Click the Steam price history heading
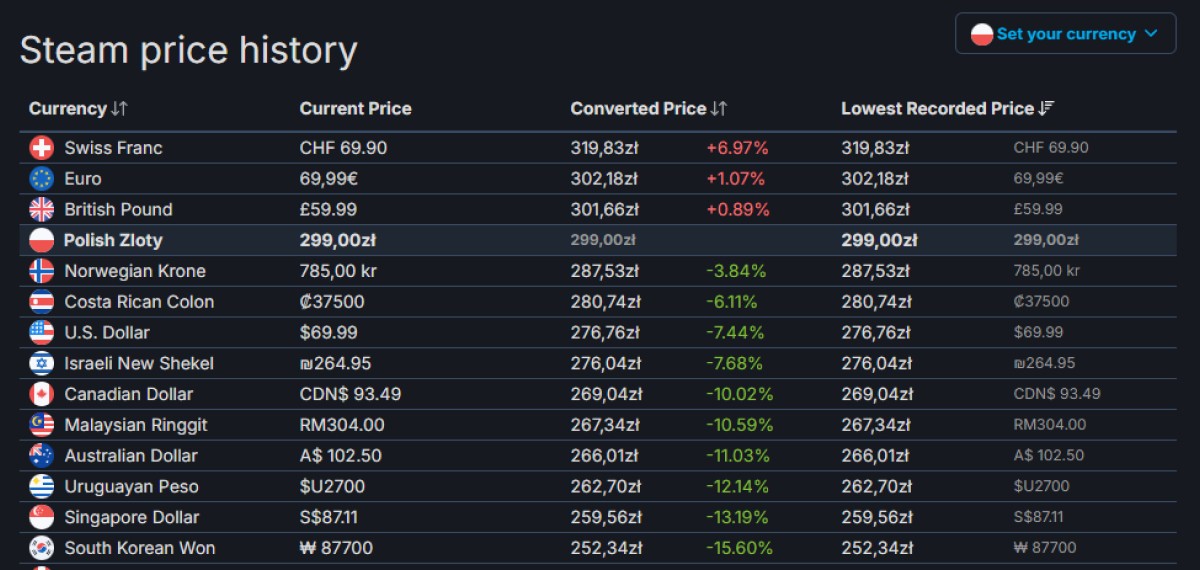The height and width of the screenshot is (570, 1200). 188,50
